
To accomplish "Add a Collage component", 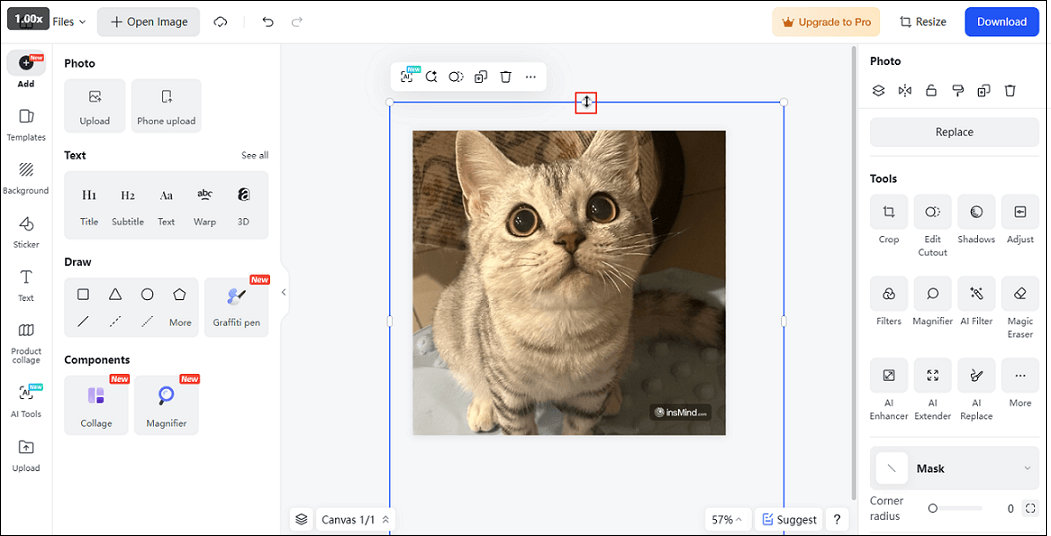I will click(x=96, y=405).
